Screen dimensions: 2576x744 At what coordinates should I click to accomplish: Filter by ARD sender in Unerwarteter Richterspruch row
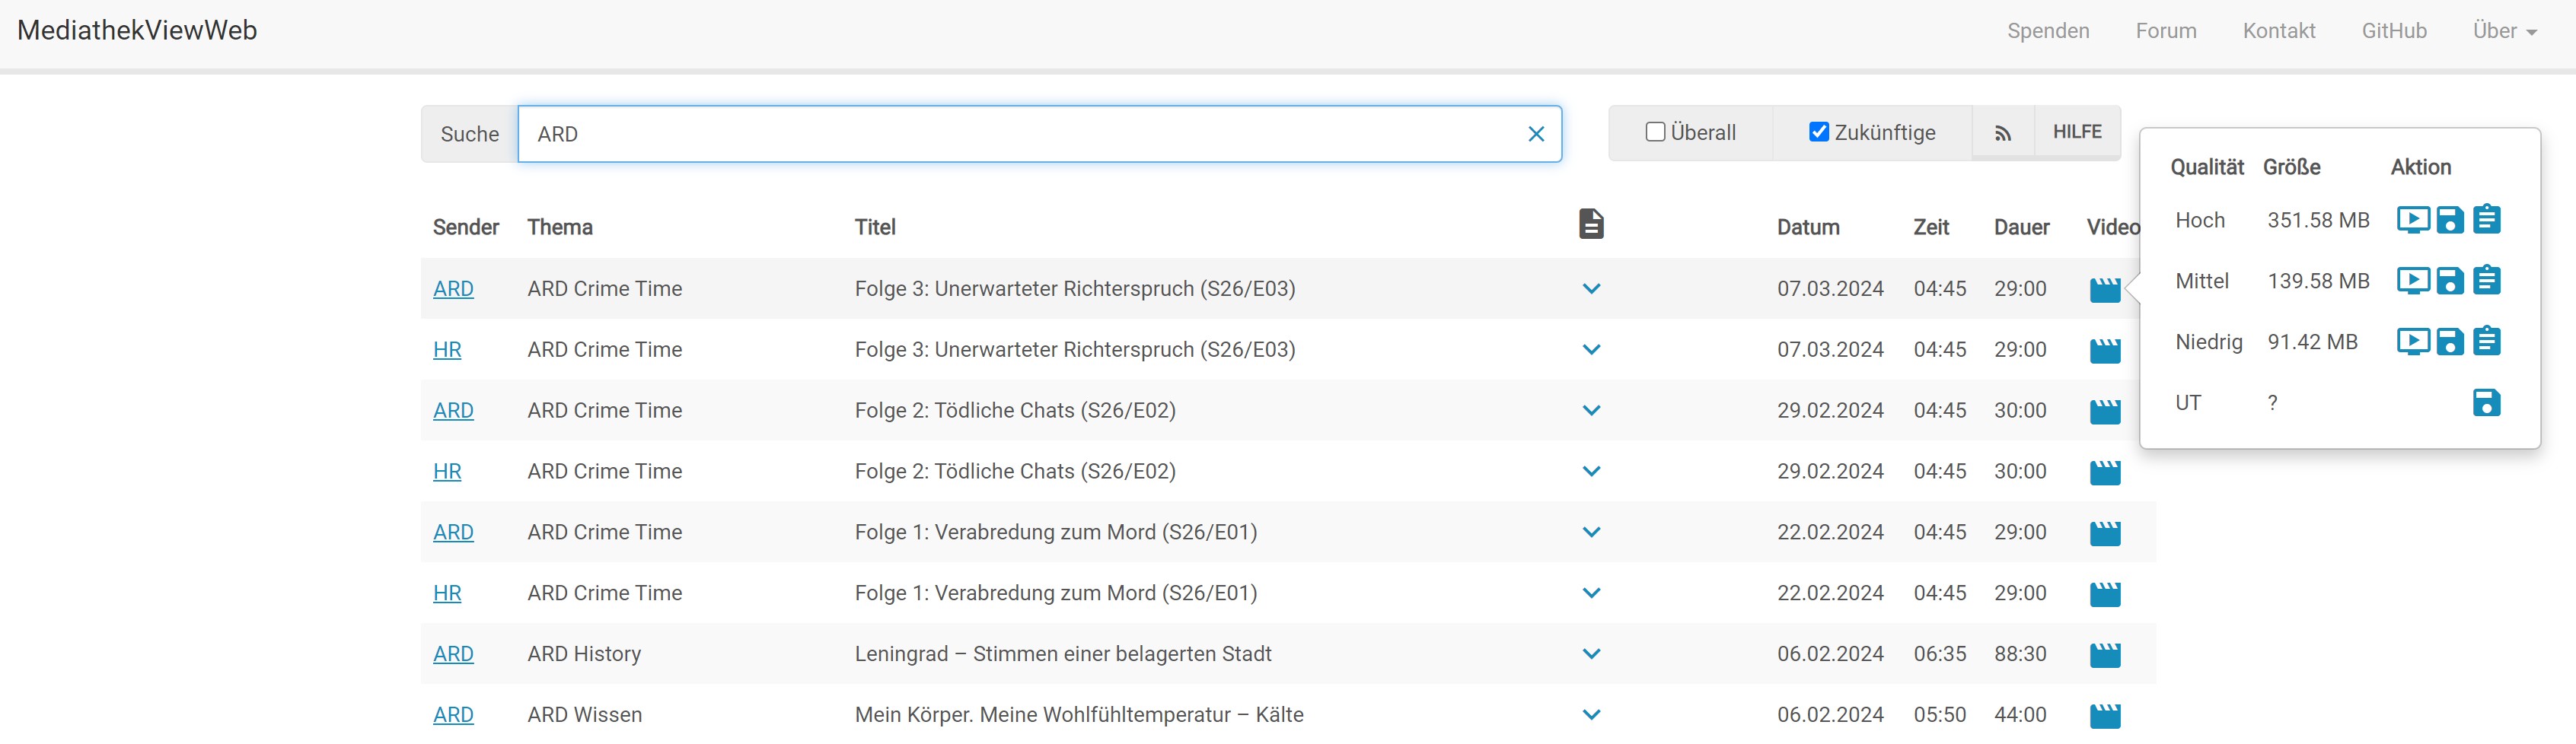click(x=453, y=289)
